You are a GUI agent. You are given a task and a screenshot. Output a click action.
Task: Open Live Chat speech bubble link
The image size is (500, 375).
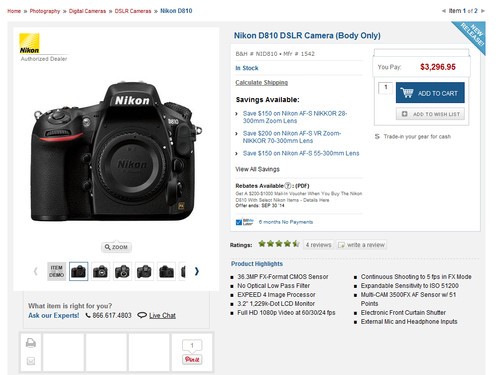pyautogui.click(x=157, y=315)
